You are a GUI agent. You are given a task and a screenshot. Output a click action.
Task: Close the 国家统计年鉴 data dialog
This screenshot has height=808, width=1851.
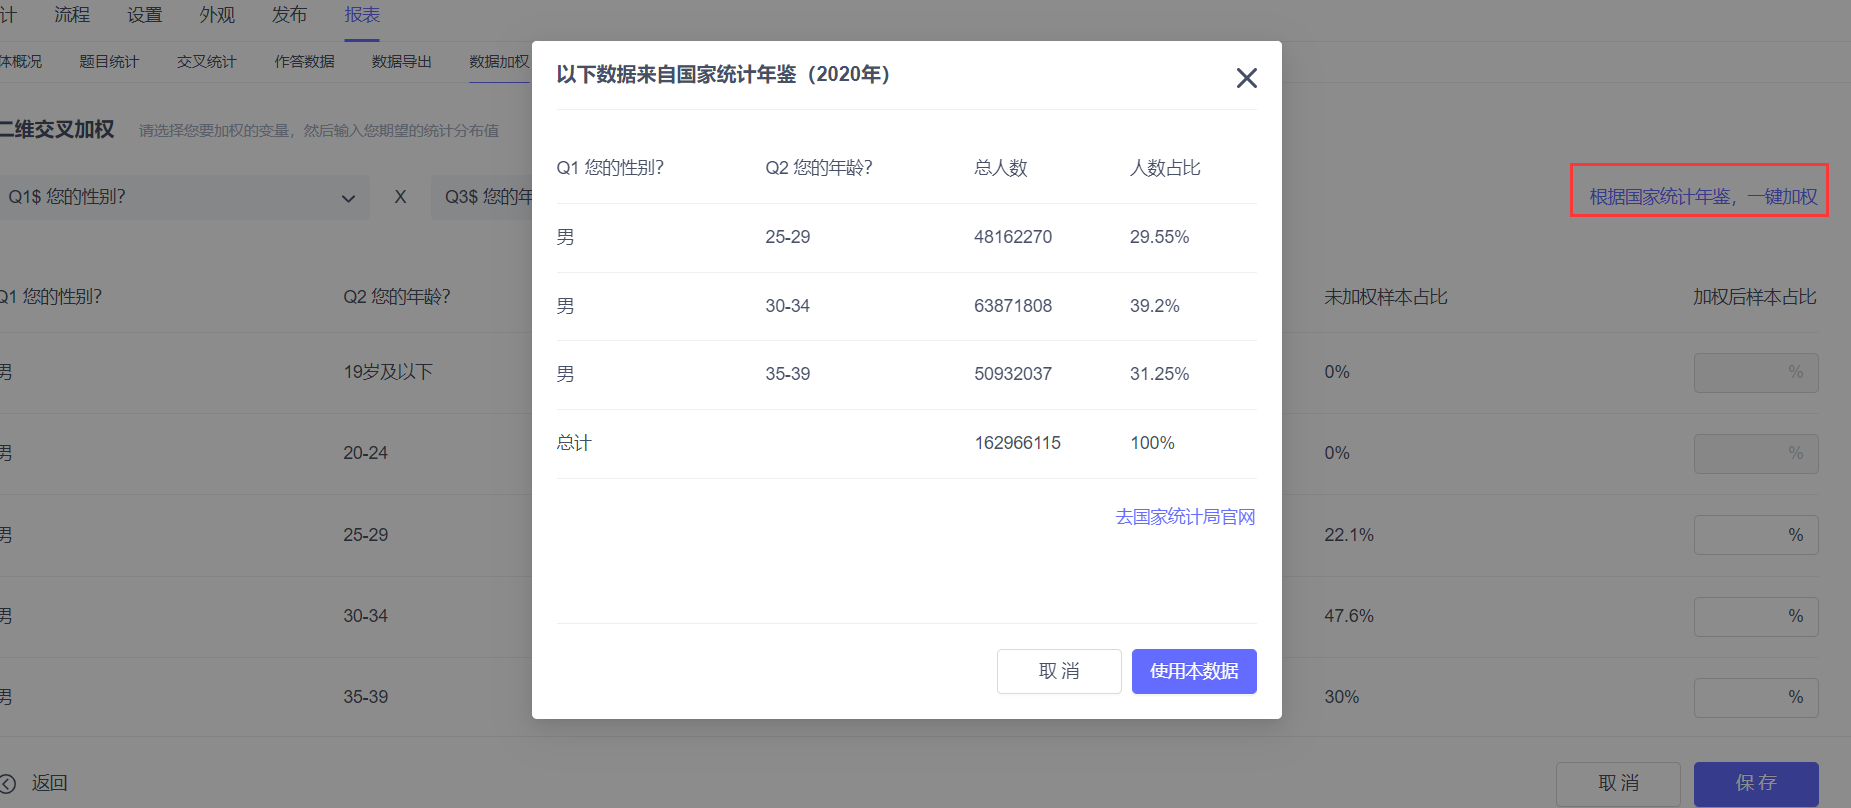tap(1246, 78)
